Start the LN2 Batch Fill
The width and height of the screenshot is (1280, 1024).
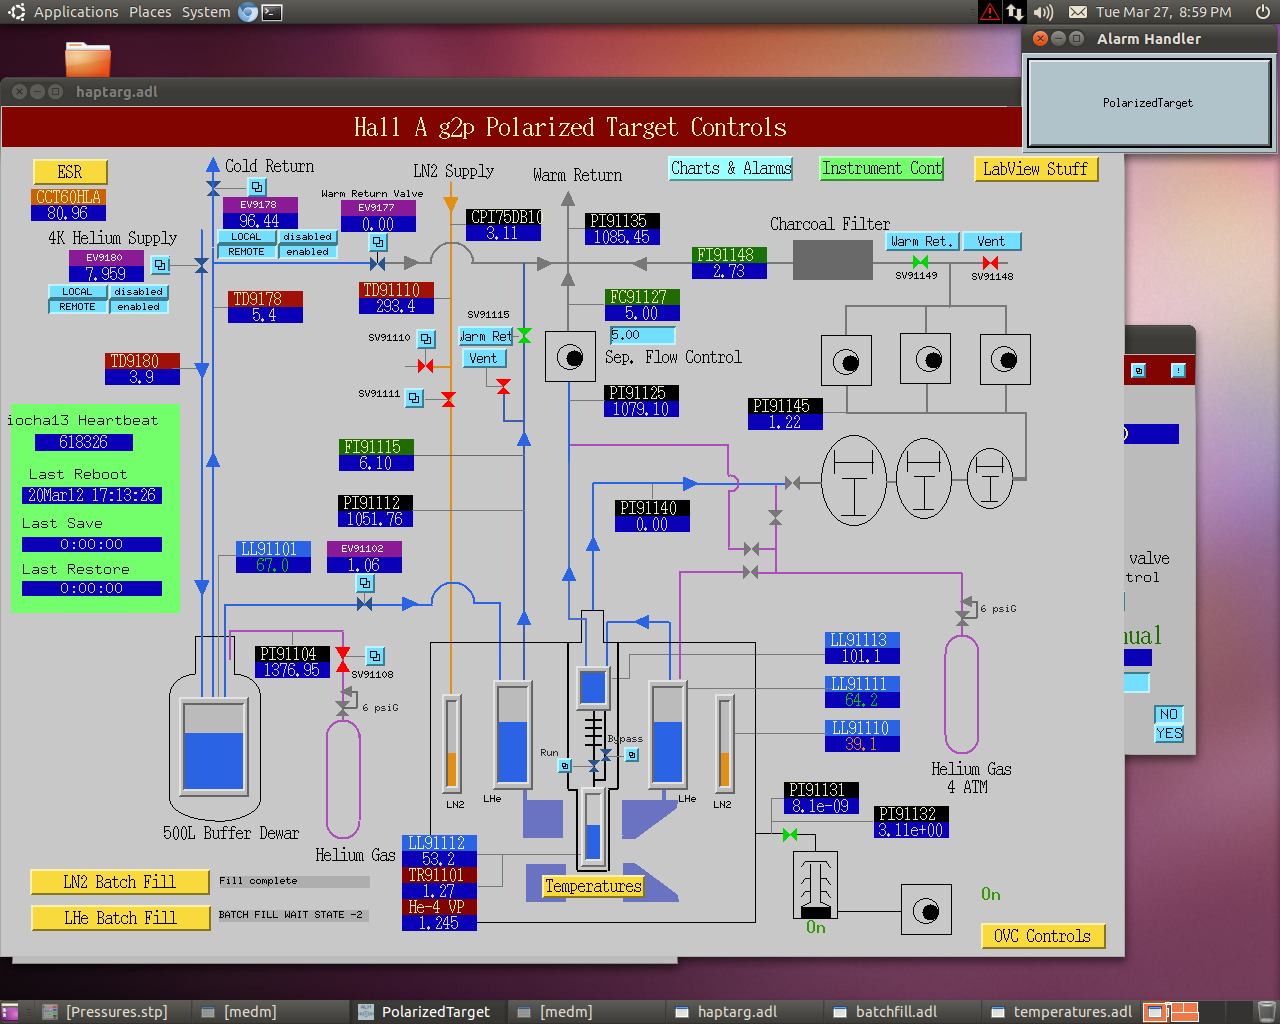pos(120,882)
